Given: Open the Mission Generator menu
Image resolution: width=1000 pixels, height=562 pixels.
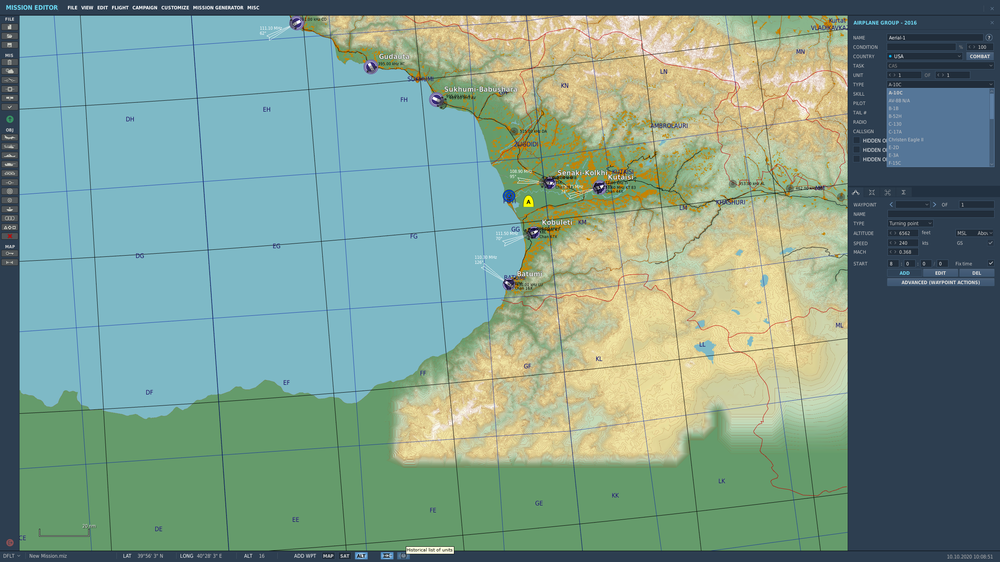Looking at the screenshot, I should click(x=218, y=8).
